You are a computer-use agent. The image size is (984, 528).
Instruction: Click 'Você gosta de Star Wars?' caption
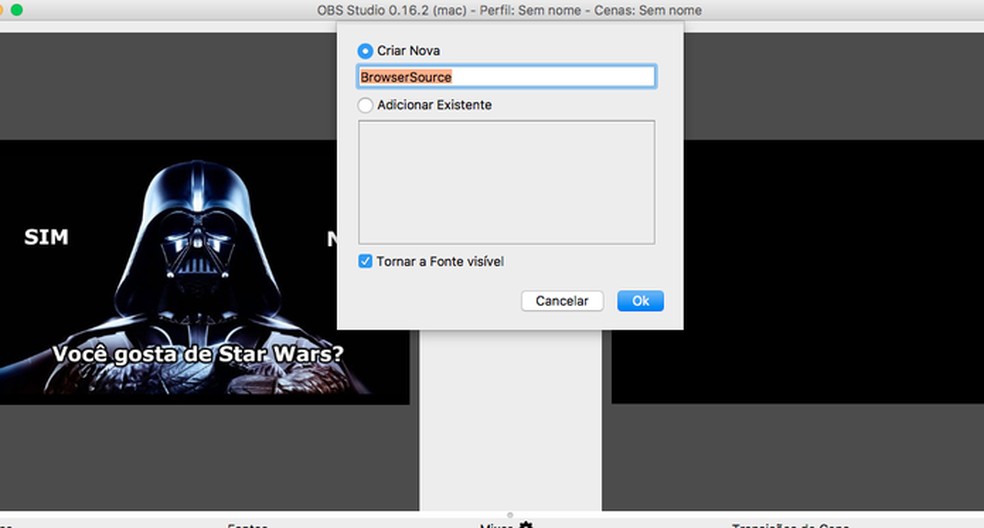198,354
